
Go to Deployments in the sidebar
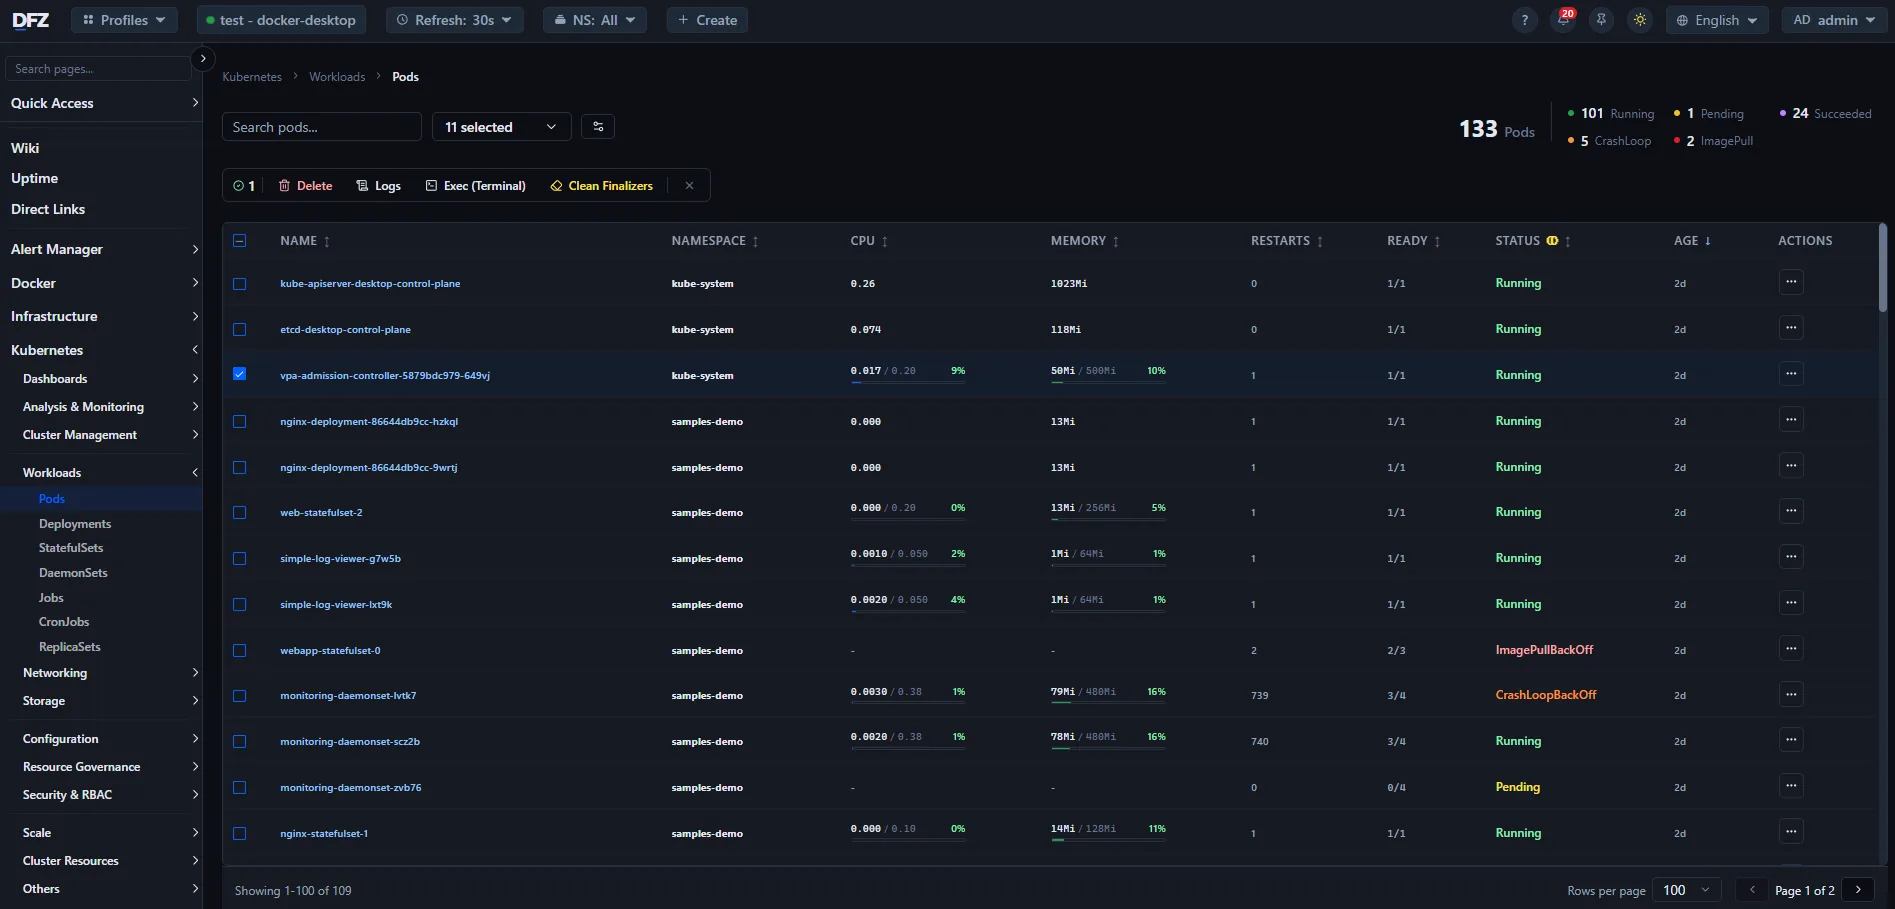tap(74, 523)
